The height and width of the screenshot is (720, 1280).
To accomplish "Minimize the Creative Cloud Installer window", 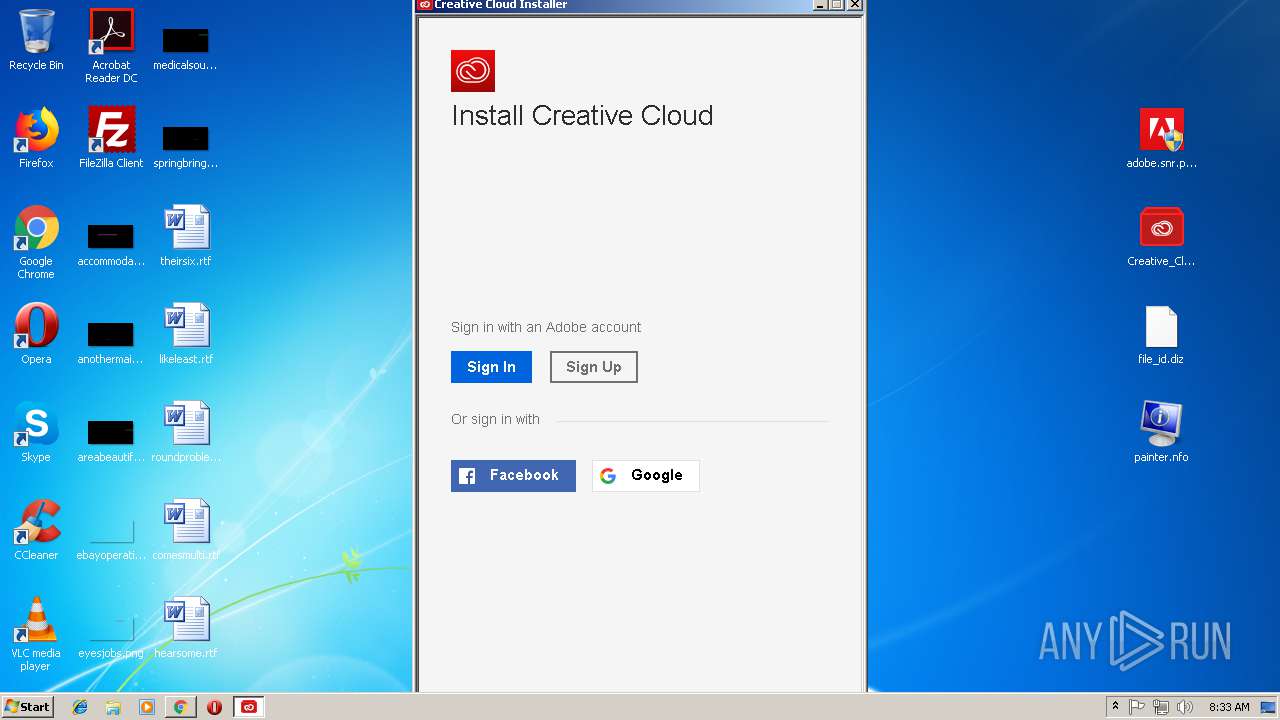I will point(820,5).
